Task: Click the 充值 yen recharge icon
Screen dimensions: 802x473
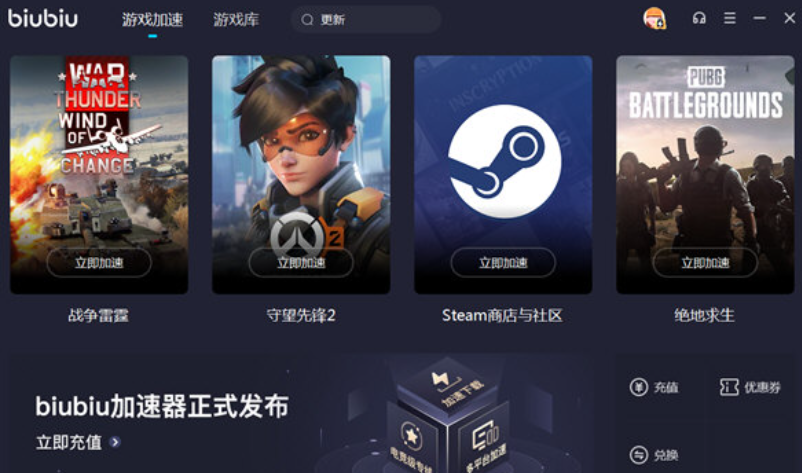Action: click(x=638, y=387)
